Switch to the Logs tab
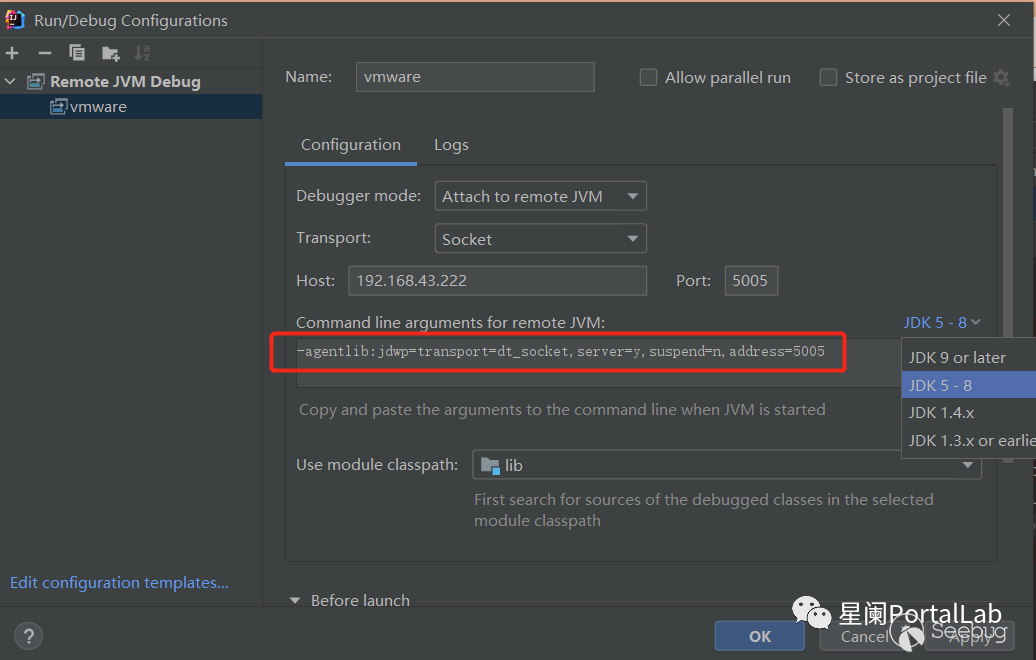This screenshot has height=660, width=1036. click(451, 145)
